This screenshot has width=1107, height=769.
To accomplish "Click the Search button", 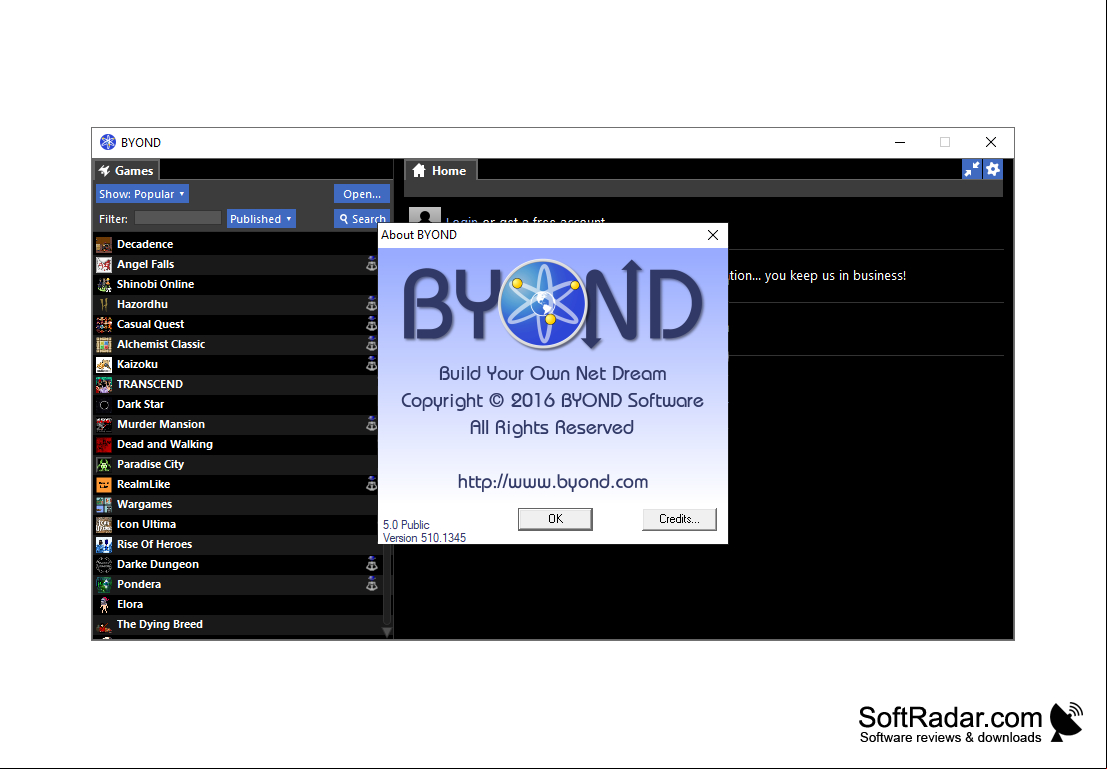I will point(361,219).
